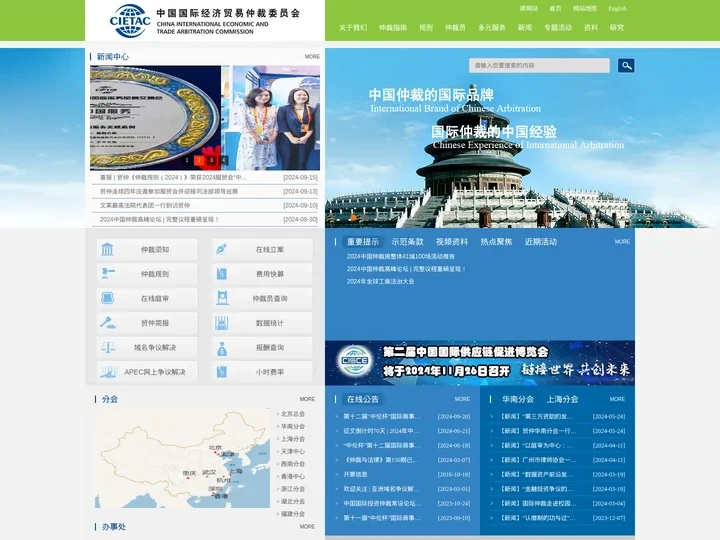Select the 热点聚焦 tab
Image resolution: width=720 pixels, height=540 pixels.
[496, 242]
